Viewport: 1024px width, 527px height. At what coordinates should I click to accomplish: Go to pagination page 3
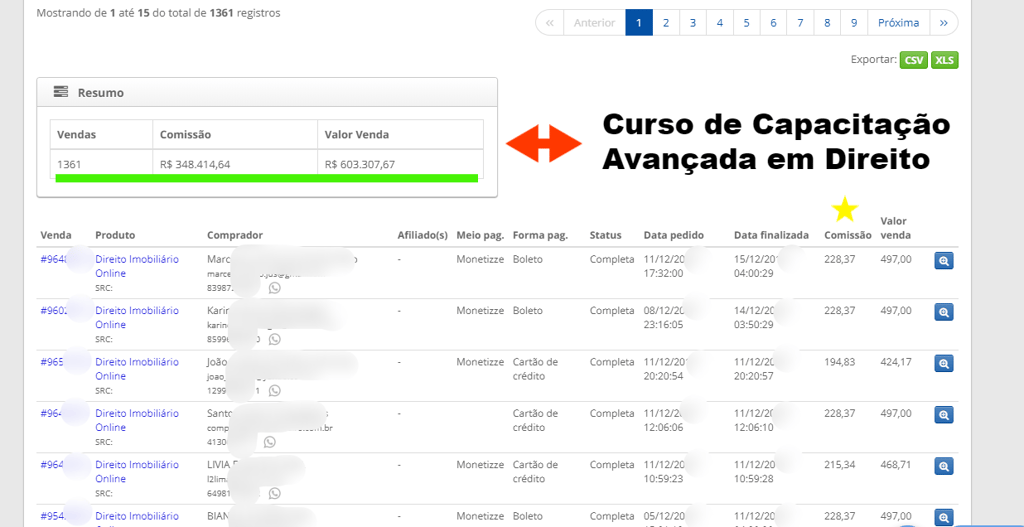[692, 23]
